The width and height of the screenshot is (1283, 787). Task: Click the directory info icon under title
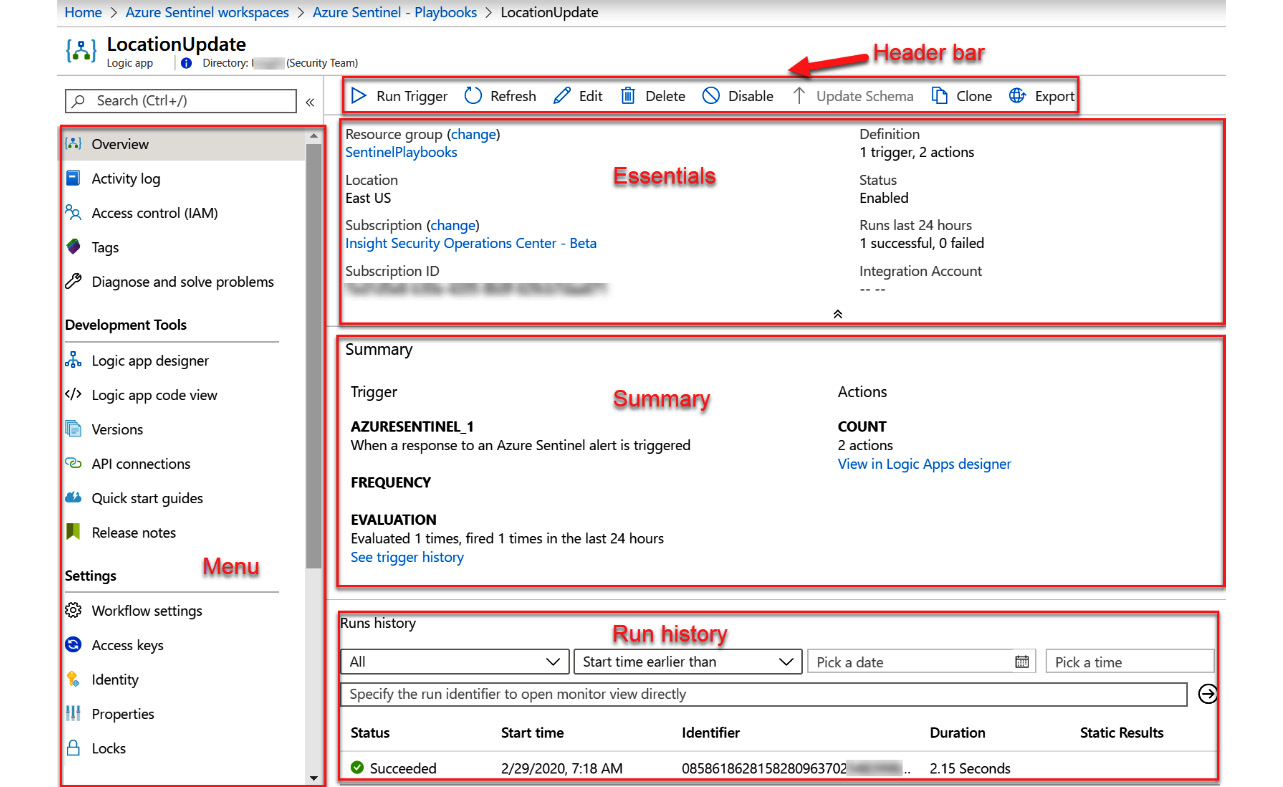coord(186,63)
